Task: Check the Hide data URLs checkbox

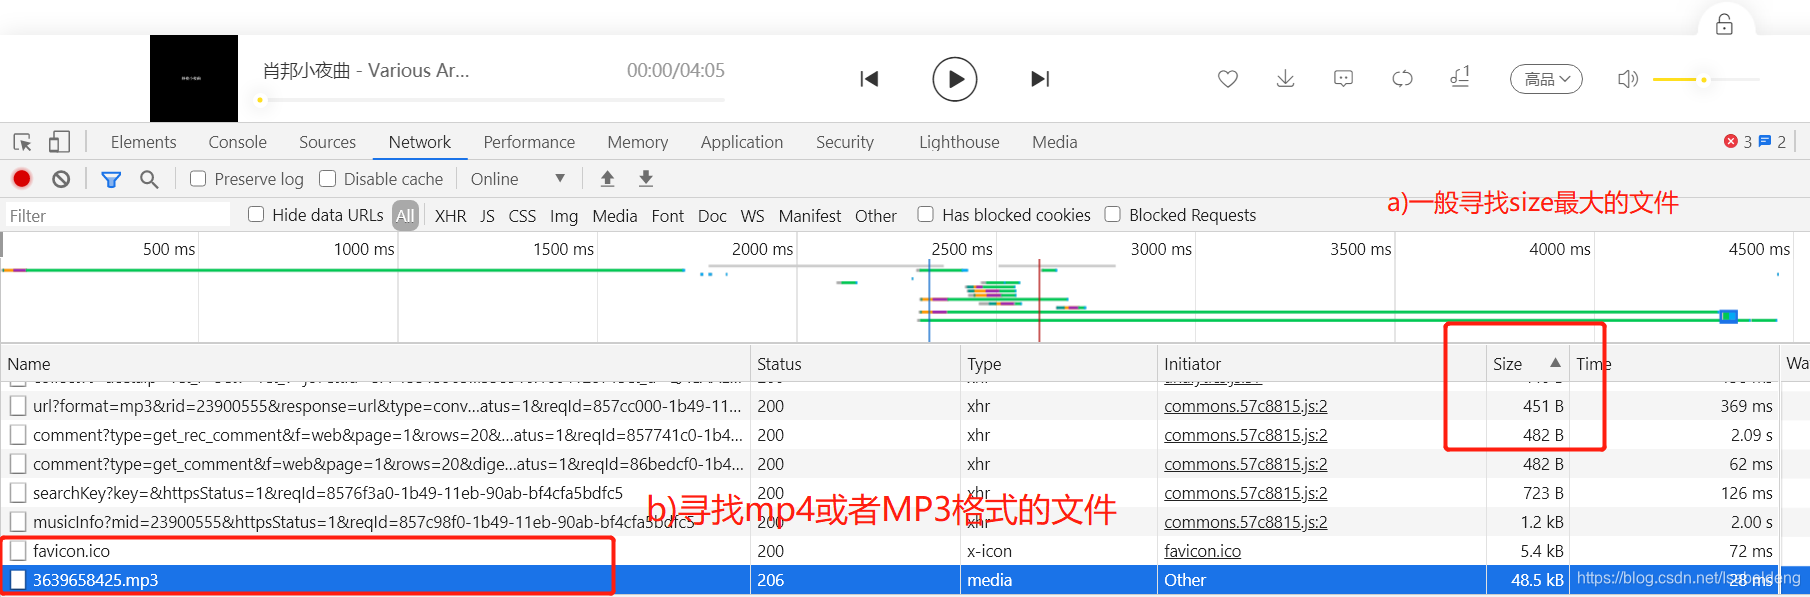Action: (256, 214)
